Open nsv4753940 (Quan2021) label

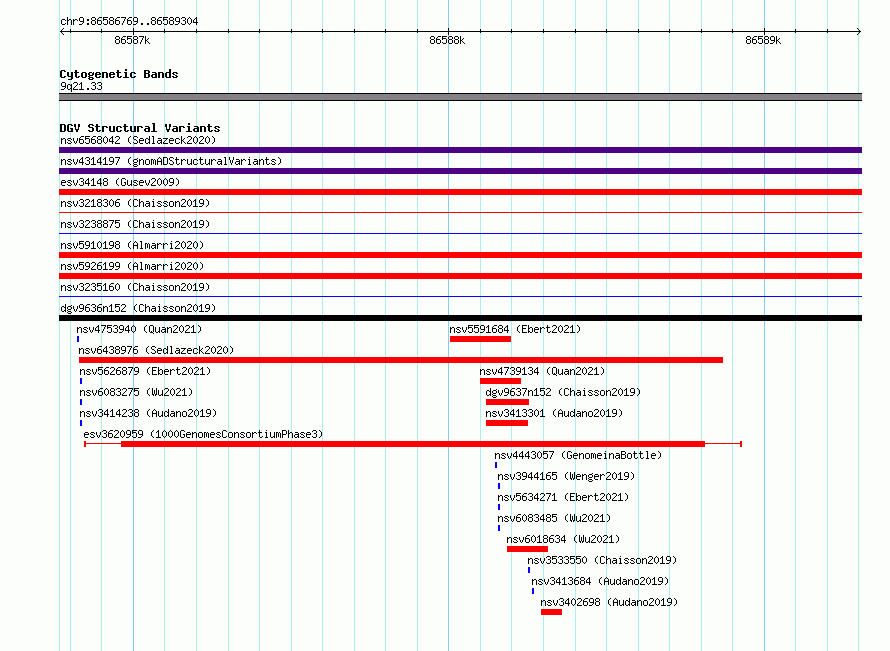coord(139,329)
